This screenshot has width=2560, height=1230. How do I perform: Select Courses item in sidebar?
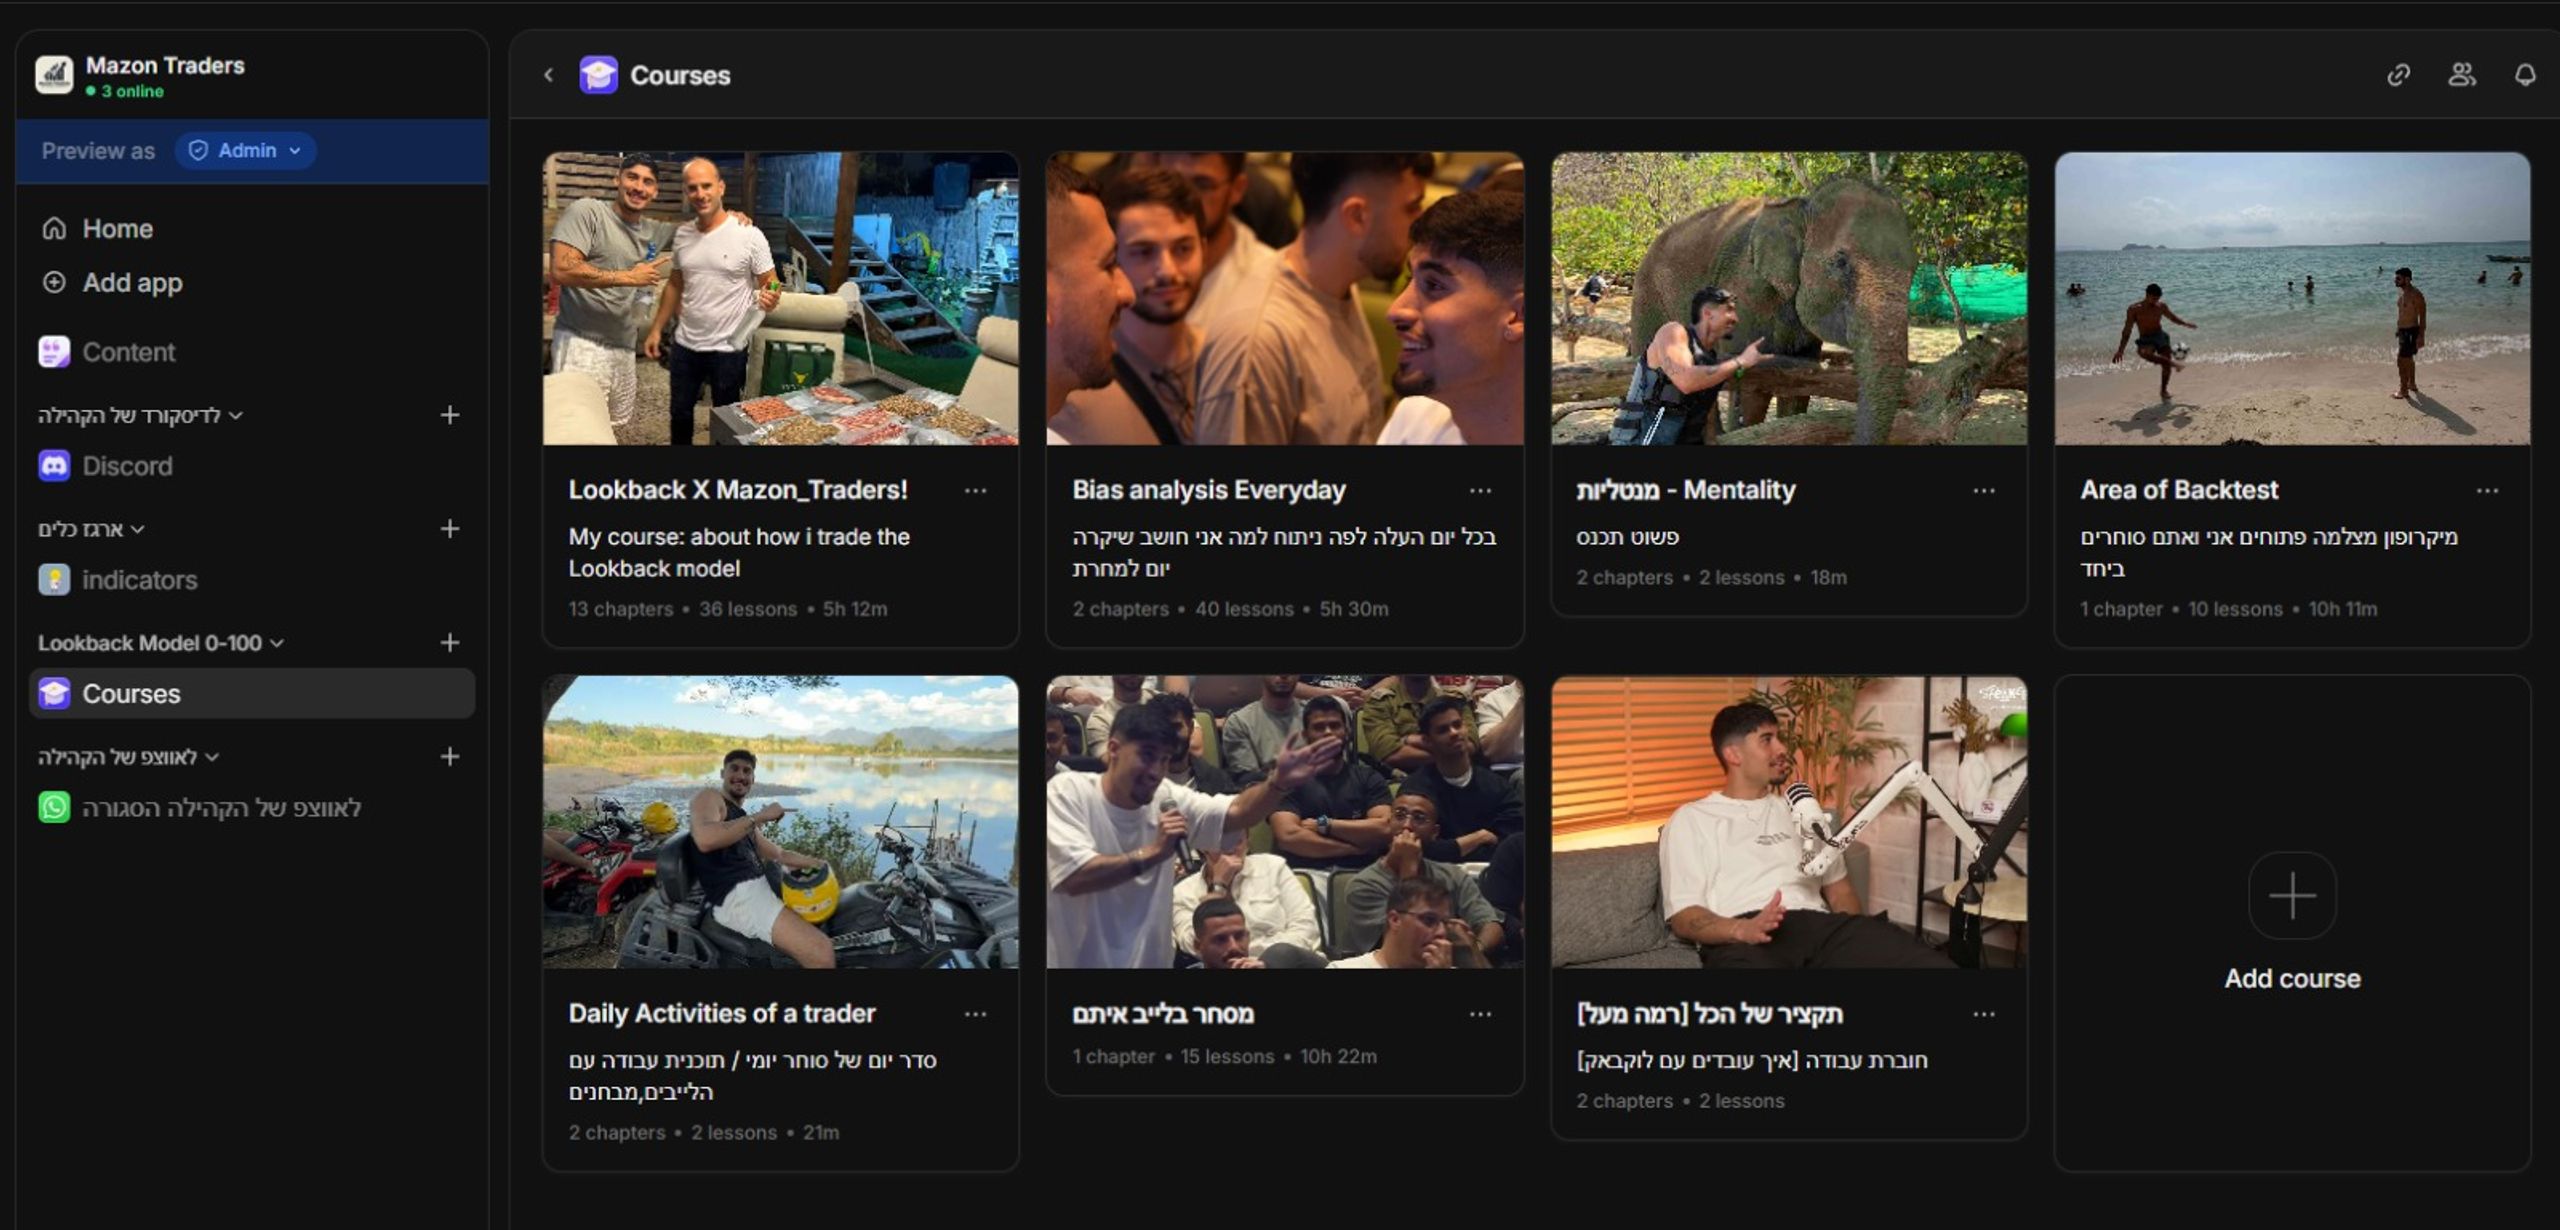(x=252, y=694)
